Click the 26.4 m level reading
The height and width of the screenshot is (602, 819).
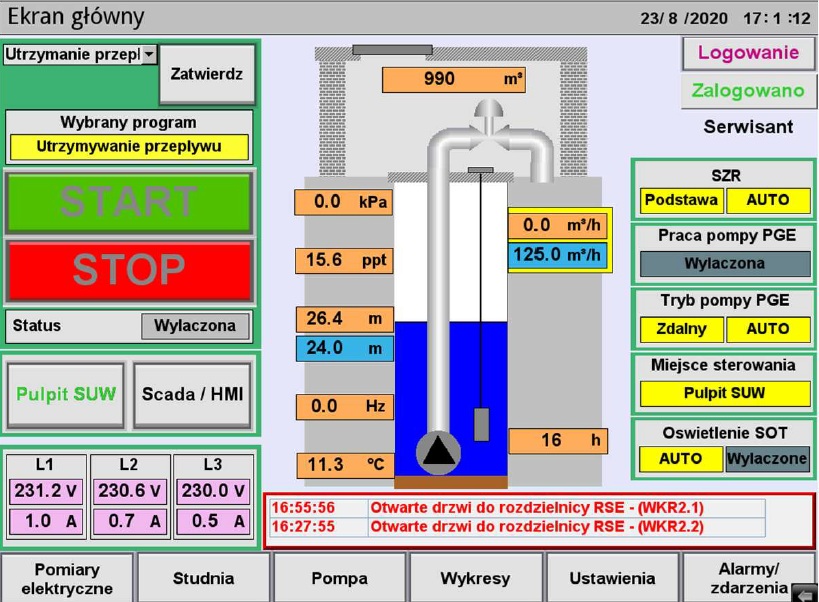[344, 319]
